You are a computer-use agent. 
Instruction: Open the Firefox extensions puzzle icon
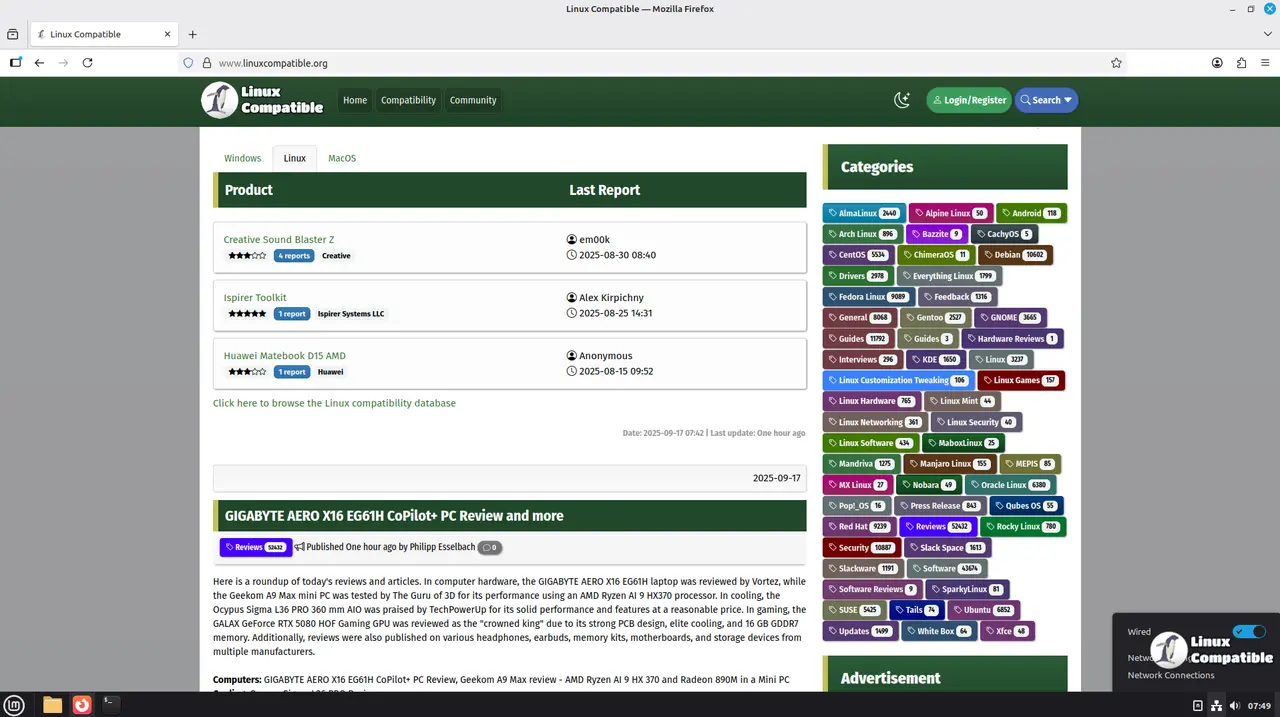1241,63
